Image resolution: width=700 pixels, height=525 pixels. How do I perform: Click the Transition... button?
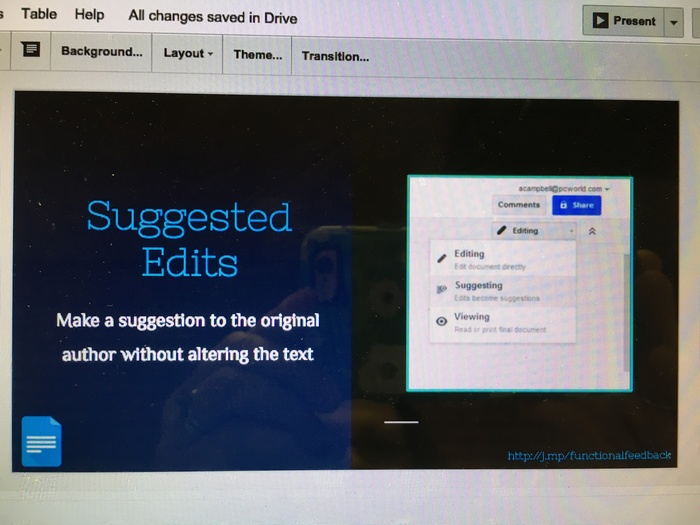tap(335, 56)
